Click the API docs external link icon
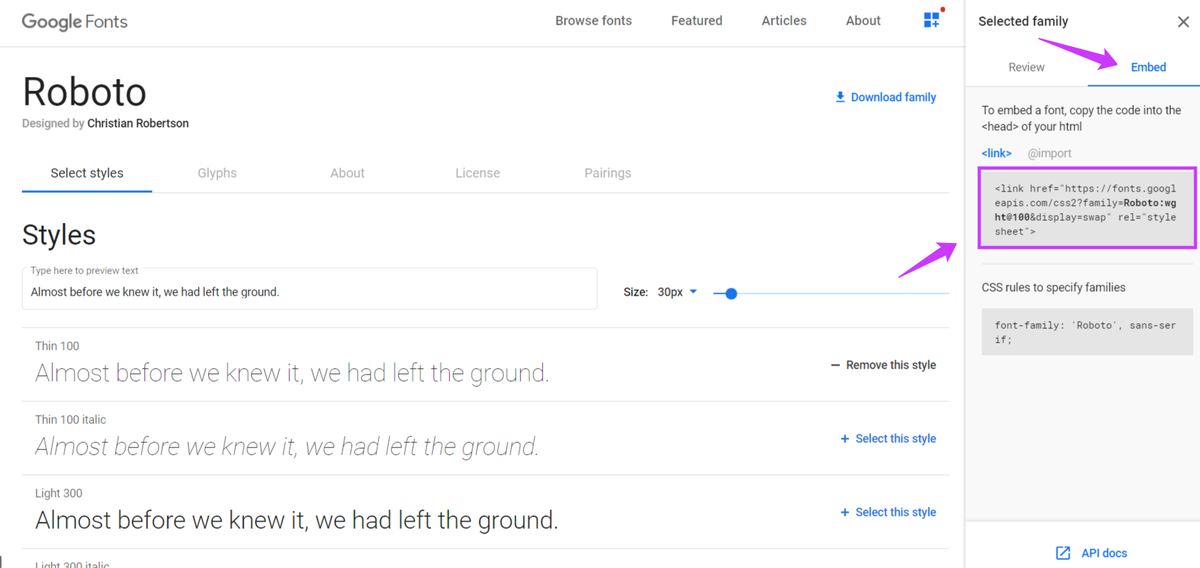Viewport: 1200px width, 568px height. (x=1063, y=553)
